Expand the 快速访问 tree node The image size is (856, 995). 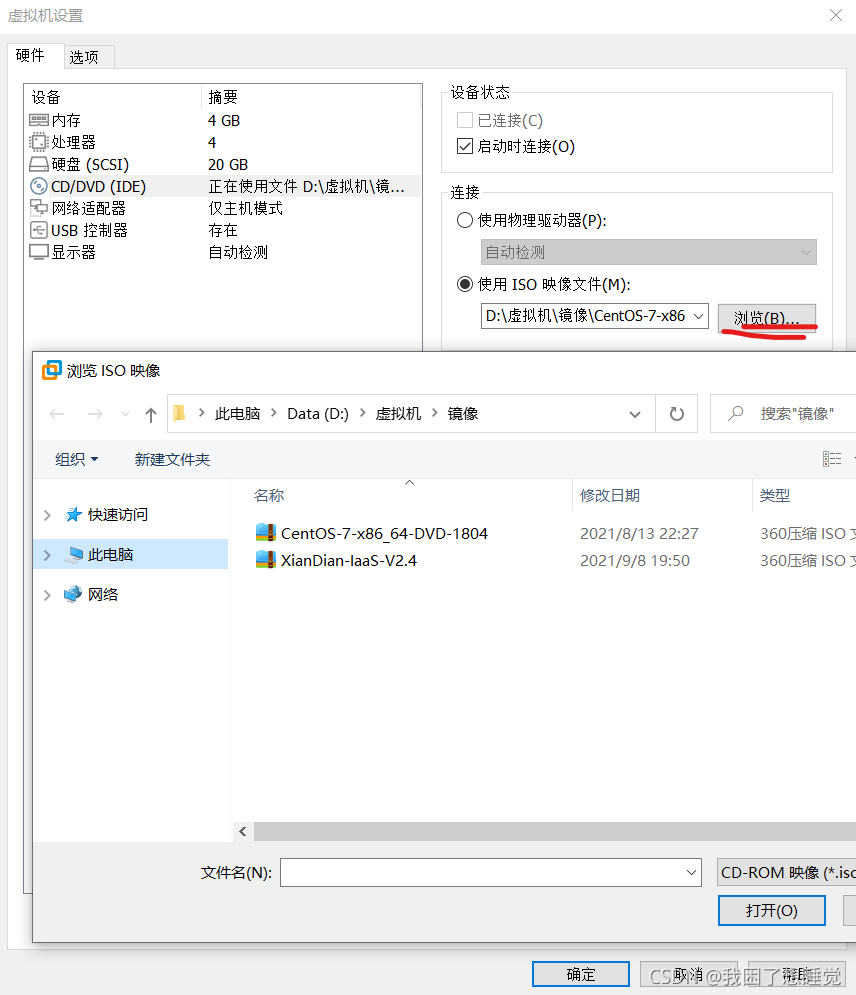click(47, 515)
